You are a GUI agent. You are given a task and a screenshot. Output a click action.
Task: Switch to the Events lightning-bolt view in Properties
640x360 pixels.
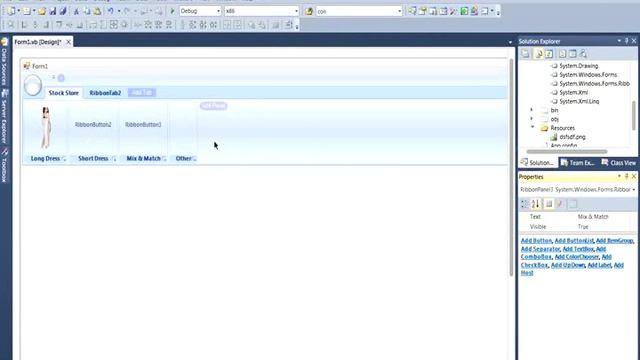560,204
